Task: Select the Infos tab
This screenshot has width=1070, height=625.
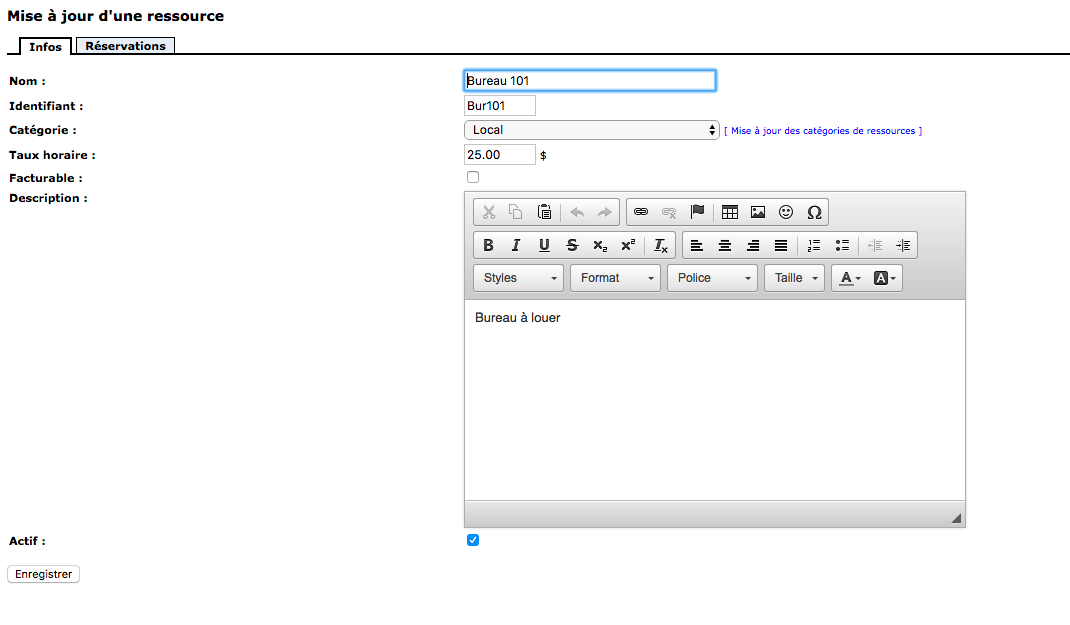Action: [x=45, y=47]
